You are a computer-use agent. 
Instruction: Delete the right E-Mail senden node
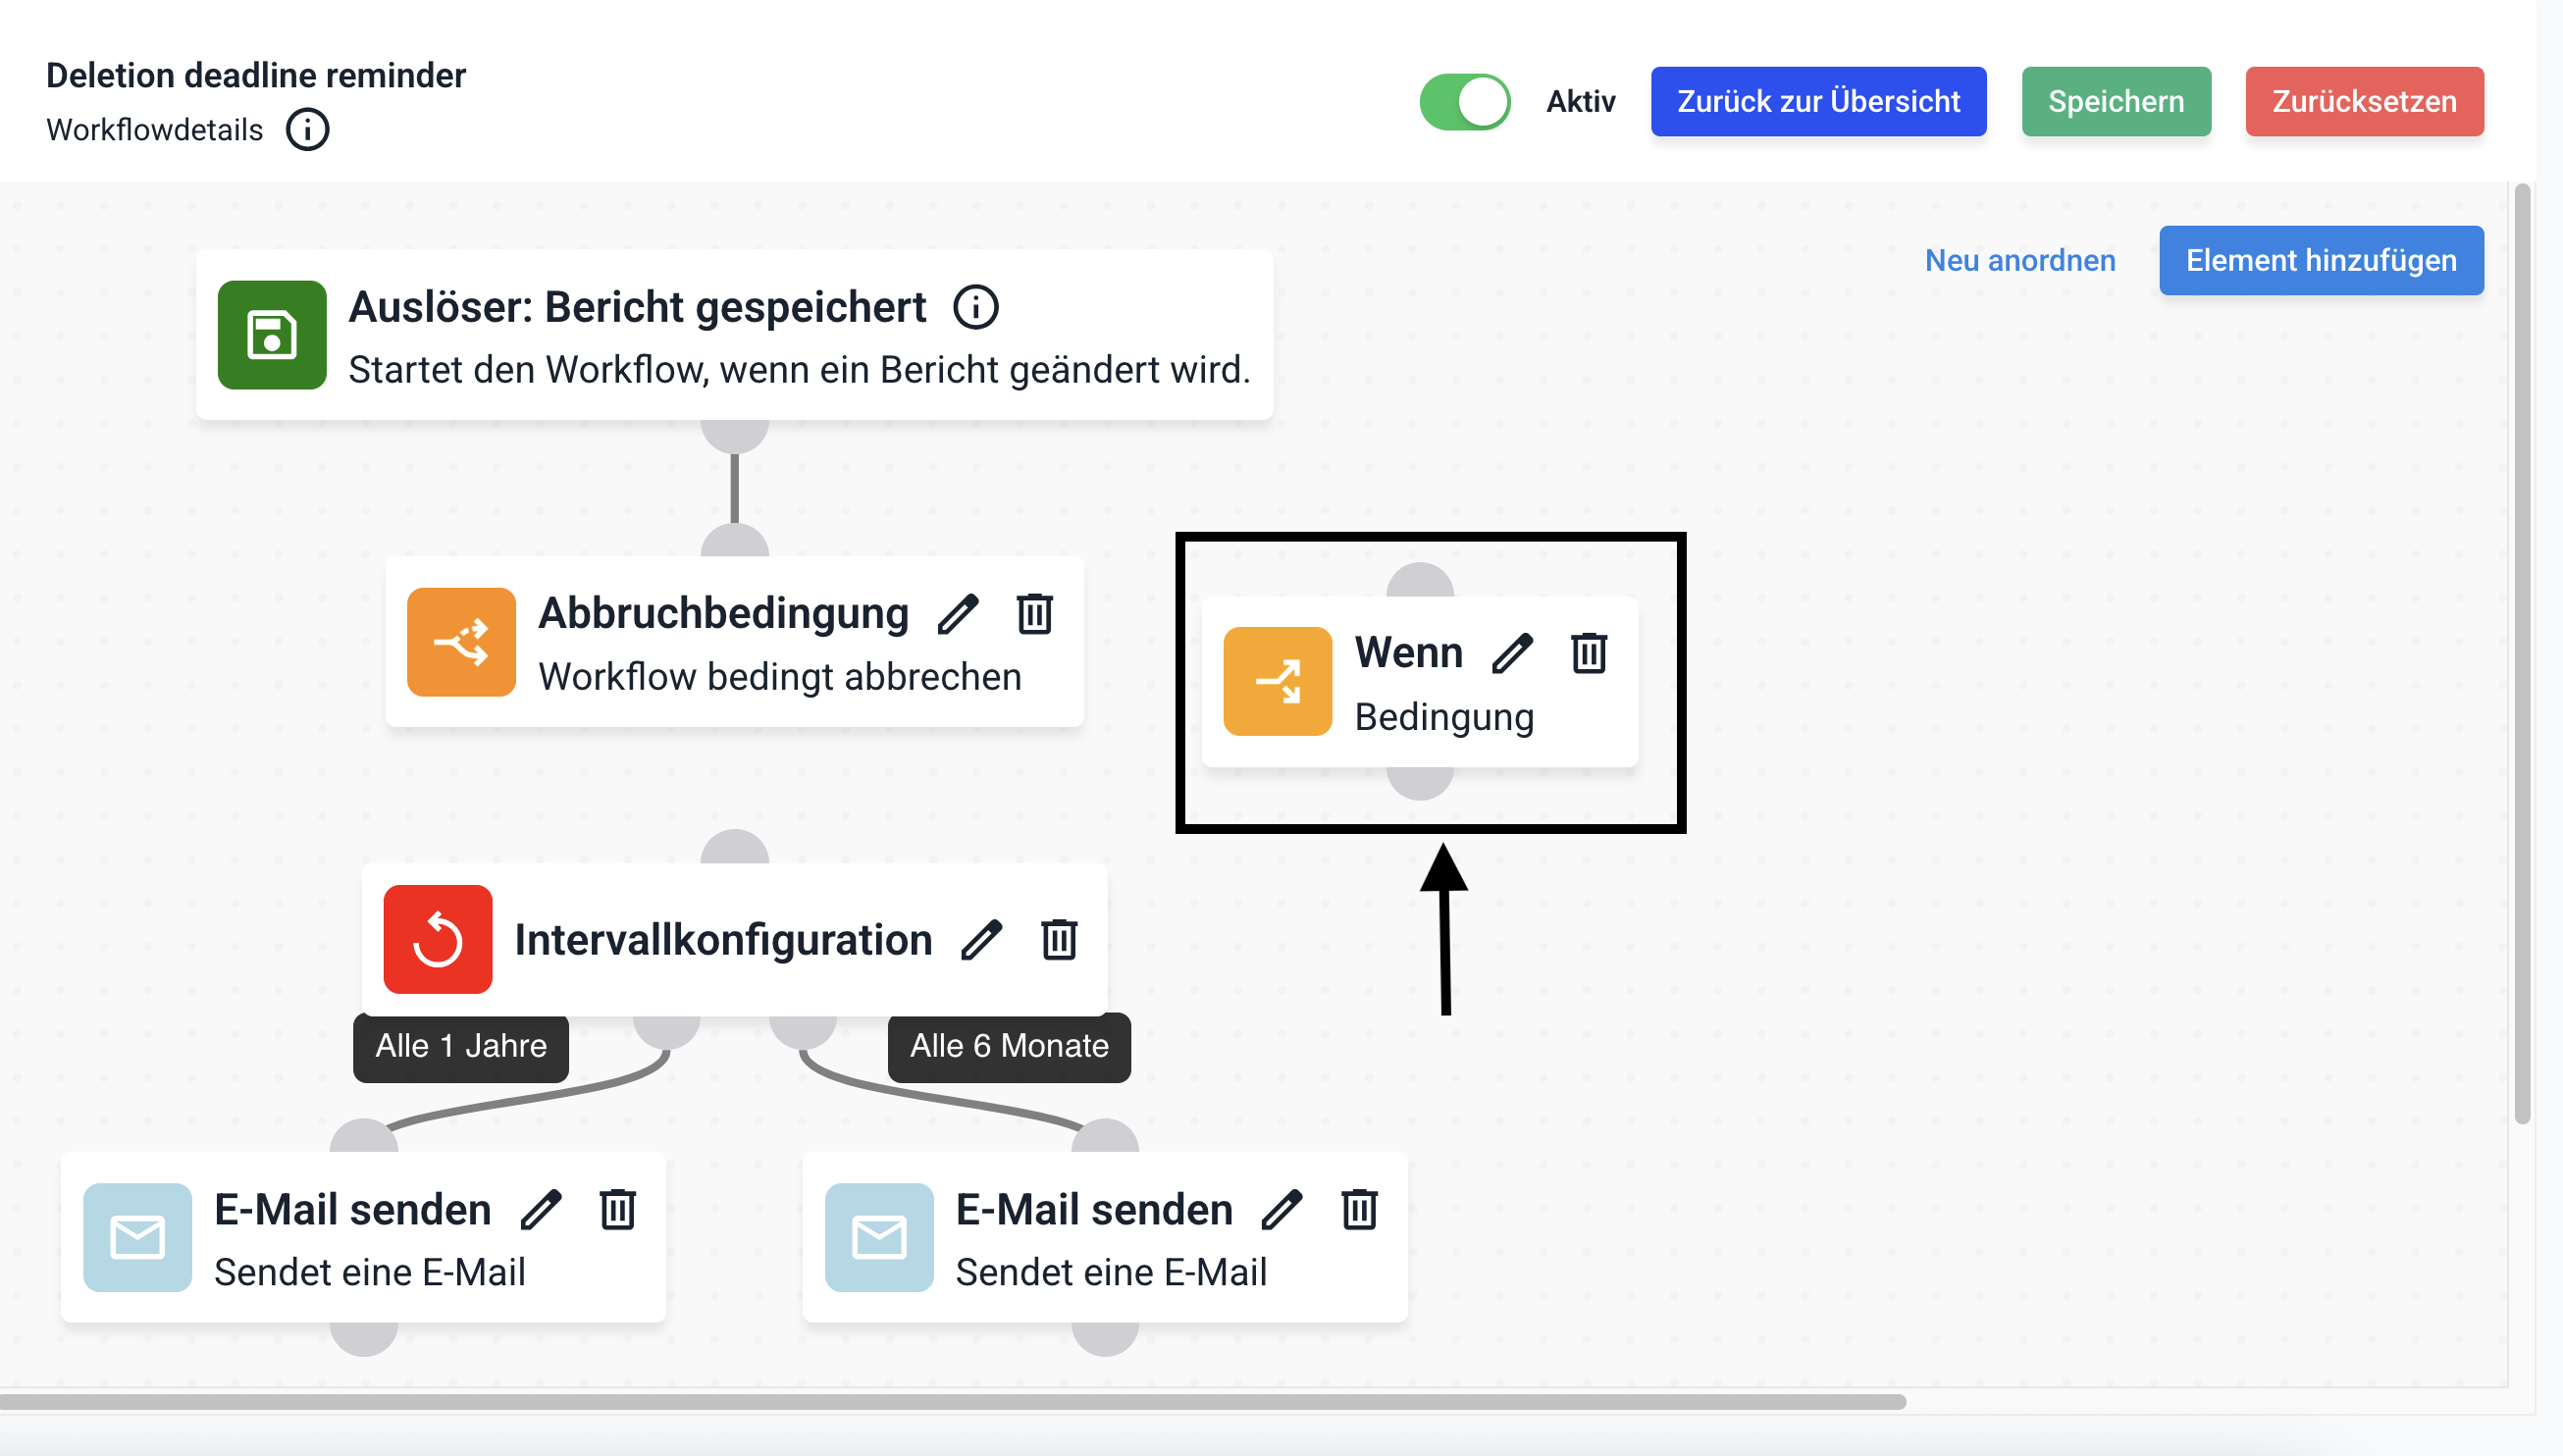pos(1359,1210)
